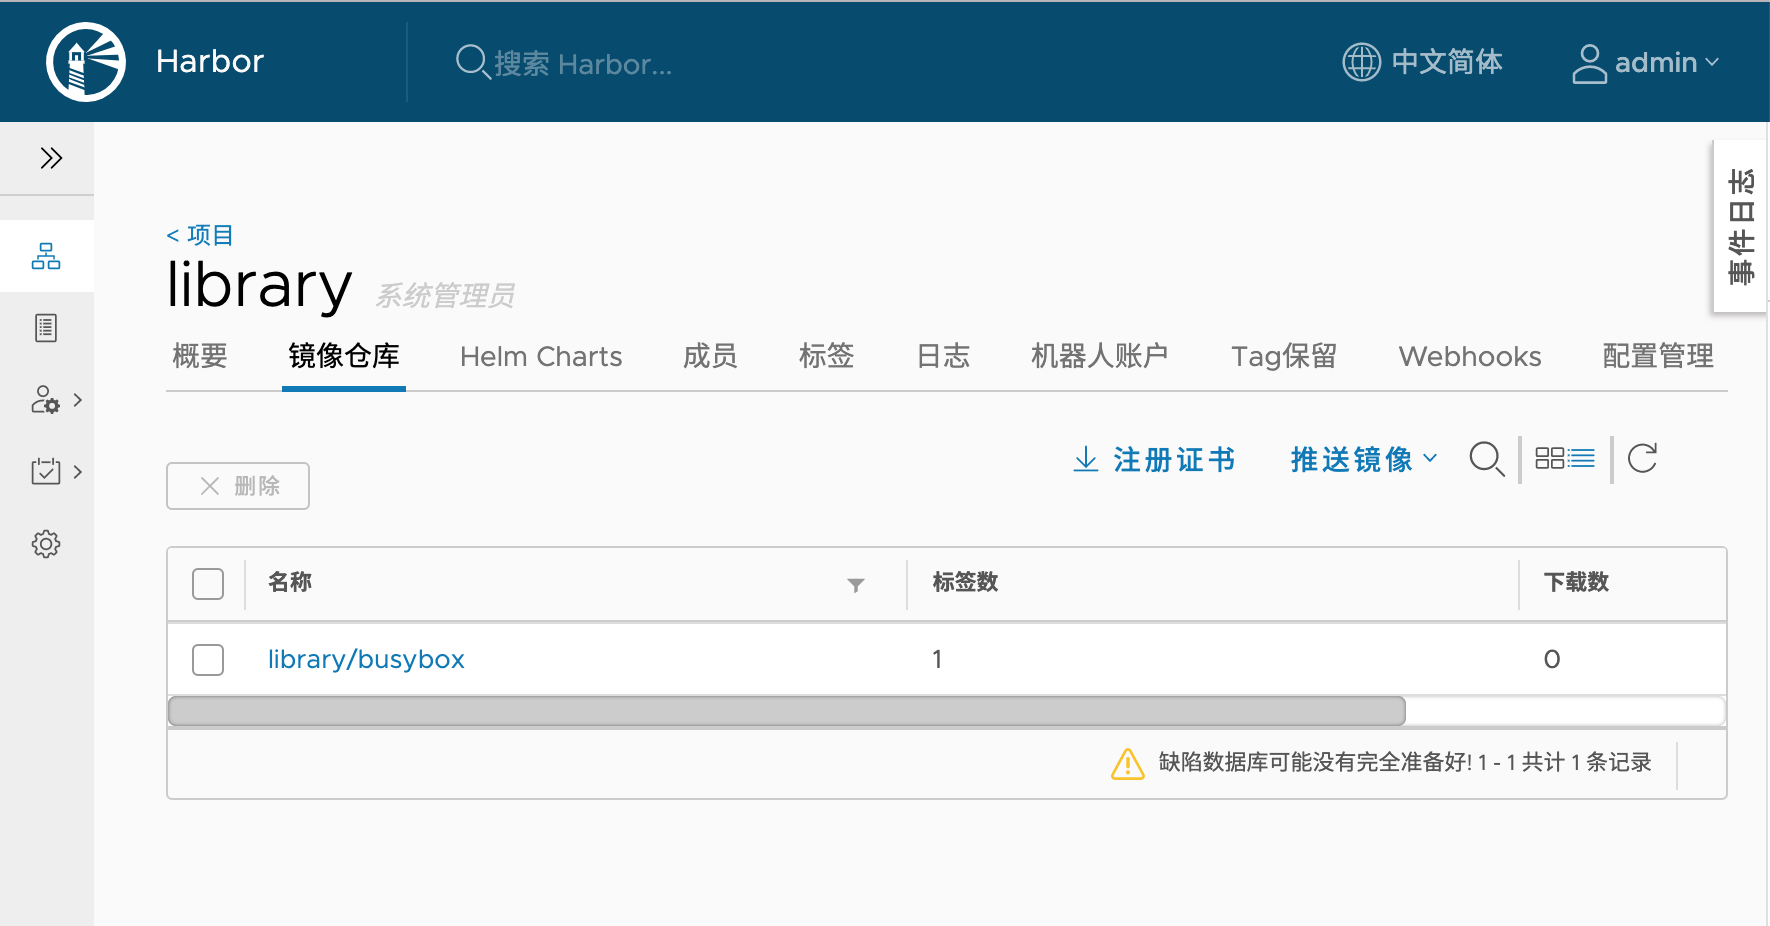Open the 推送镜像 dropdown
Image resolution: width=1770 pixels, height=926 pixels.
pos(1363,459)
